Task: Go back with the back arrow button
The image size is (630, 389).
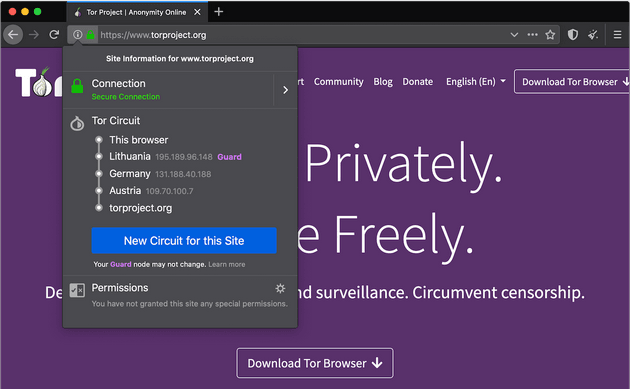Action: 13,35
